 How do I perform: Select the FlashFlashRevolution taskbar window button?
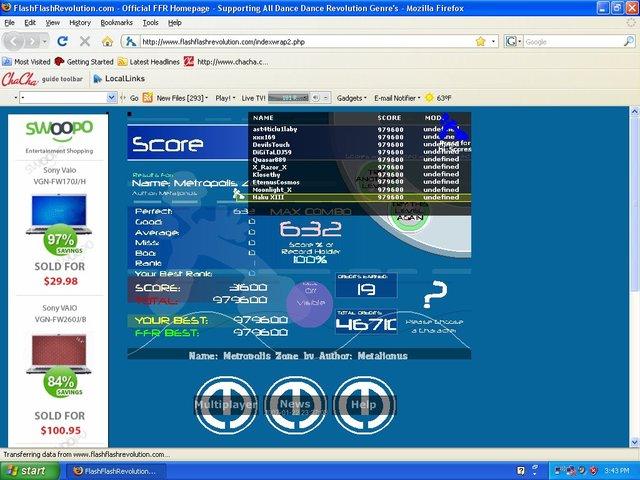pos(116,471)
